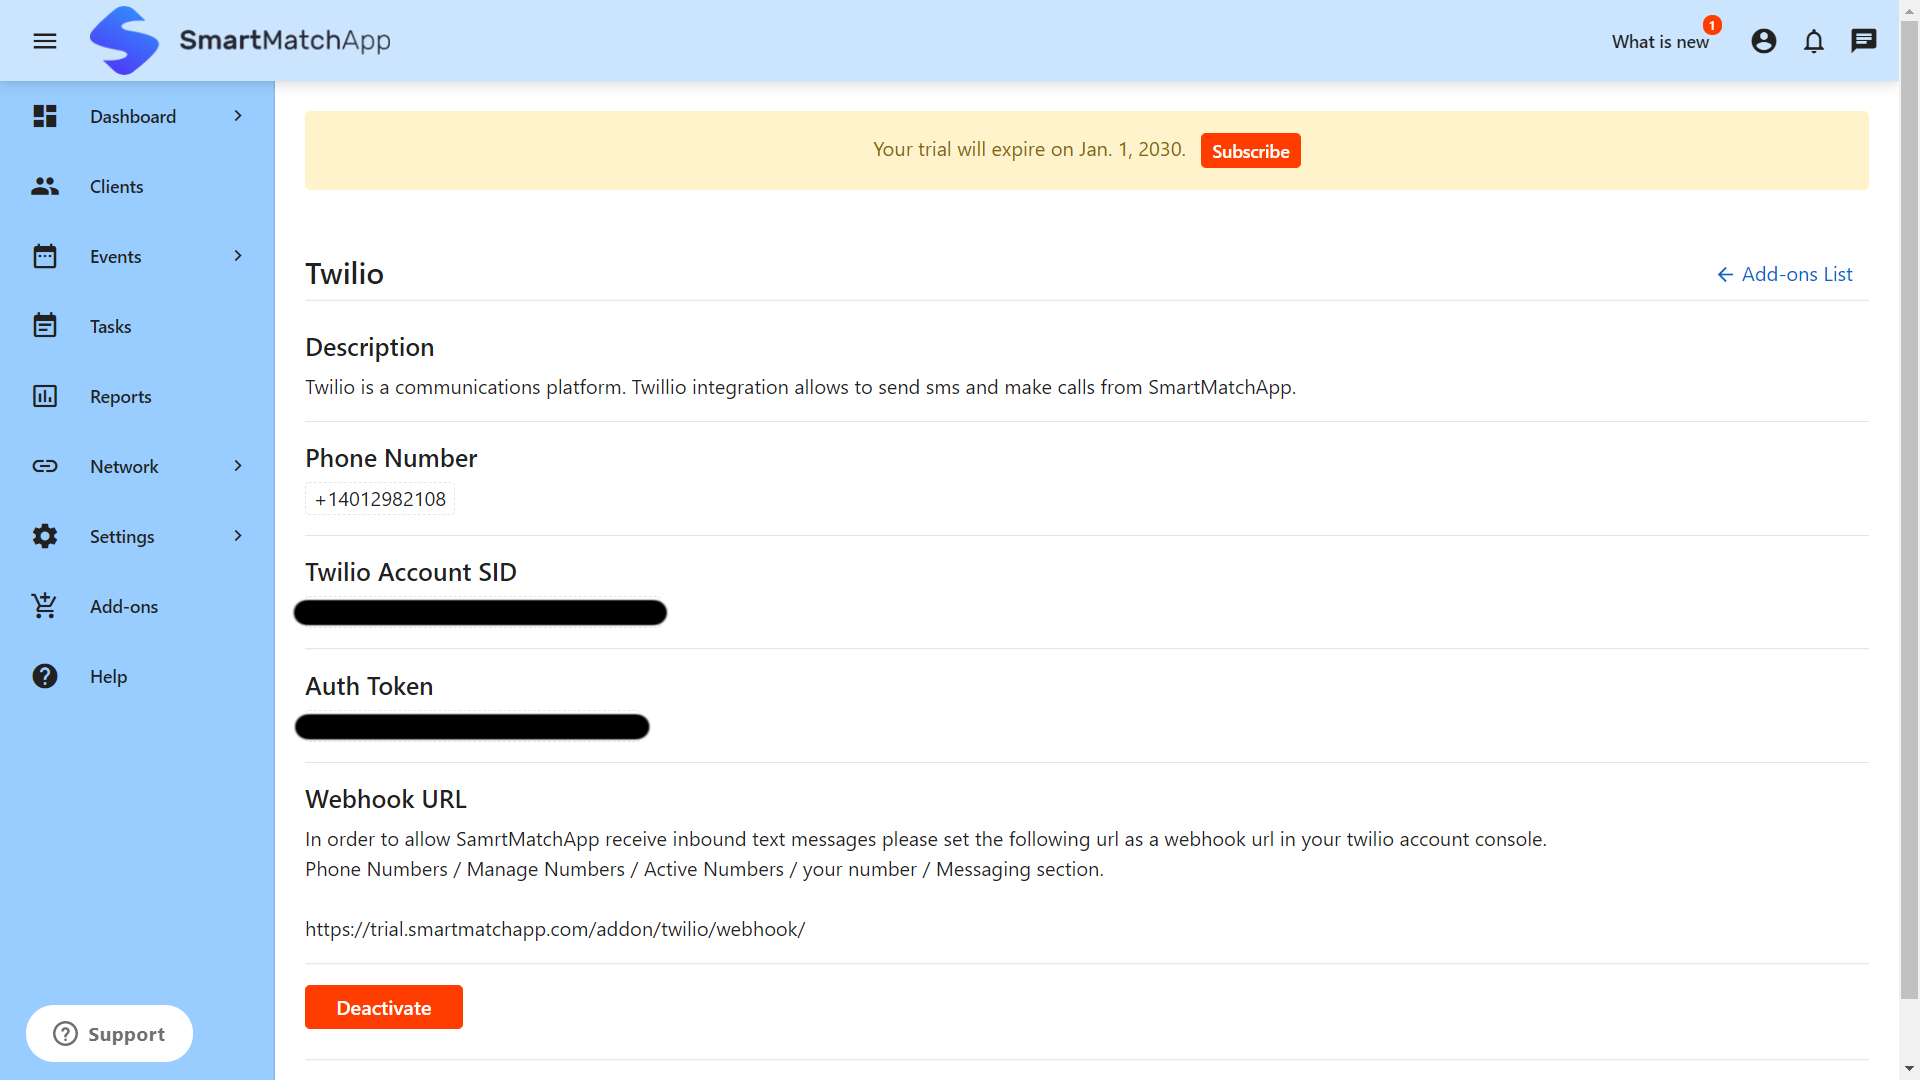Select the Clients people icon

(45, 186)
